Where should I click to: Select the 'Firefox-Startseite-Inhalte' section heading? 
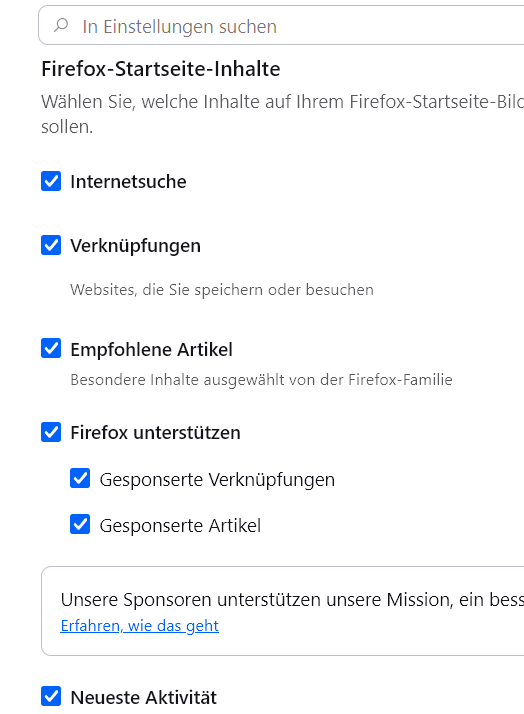(x=161, y=69)
